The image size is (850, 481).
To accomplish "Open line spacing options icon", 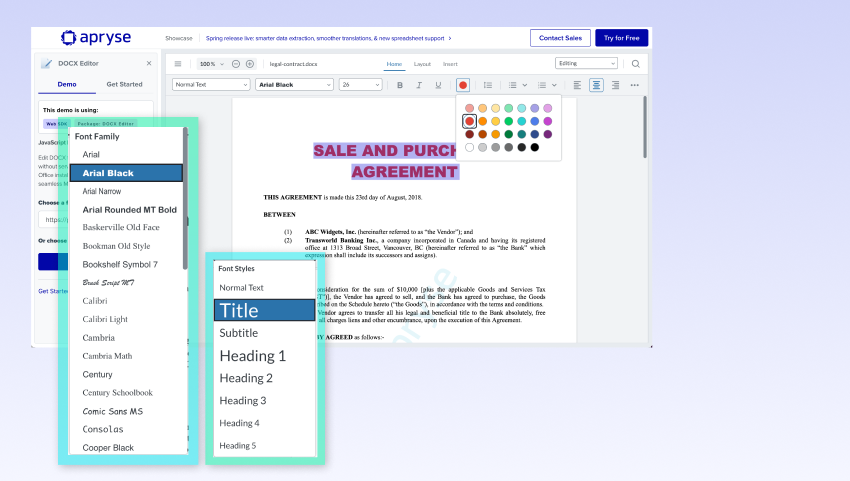I will [x=488, y=85].
